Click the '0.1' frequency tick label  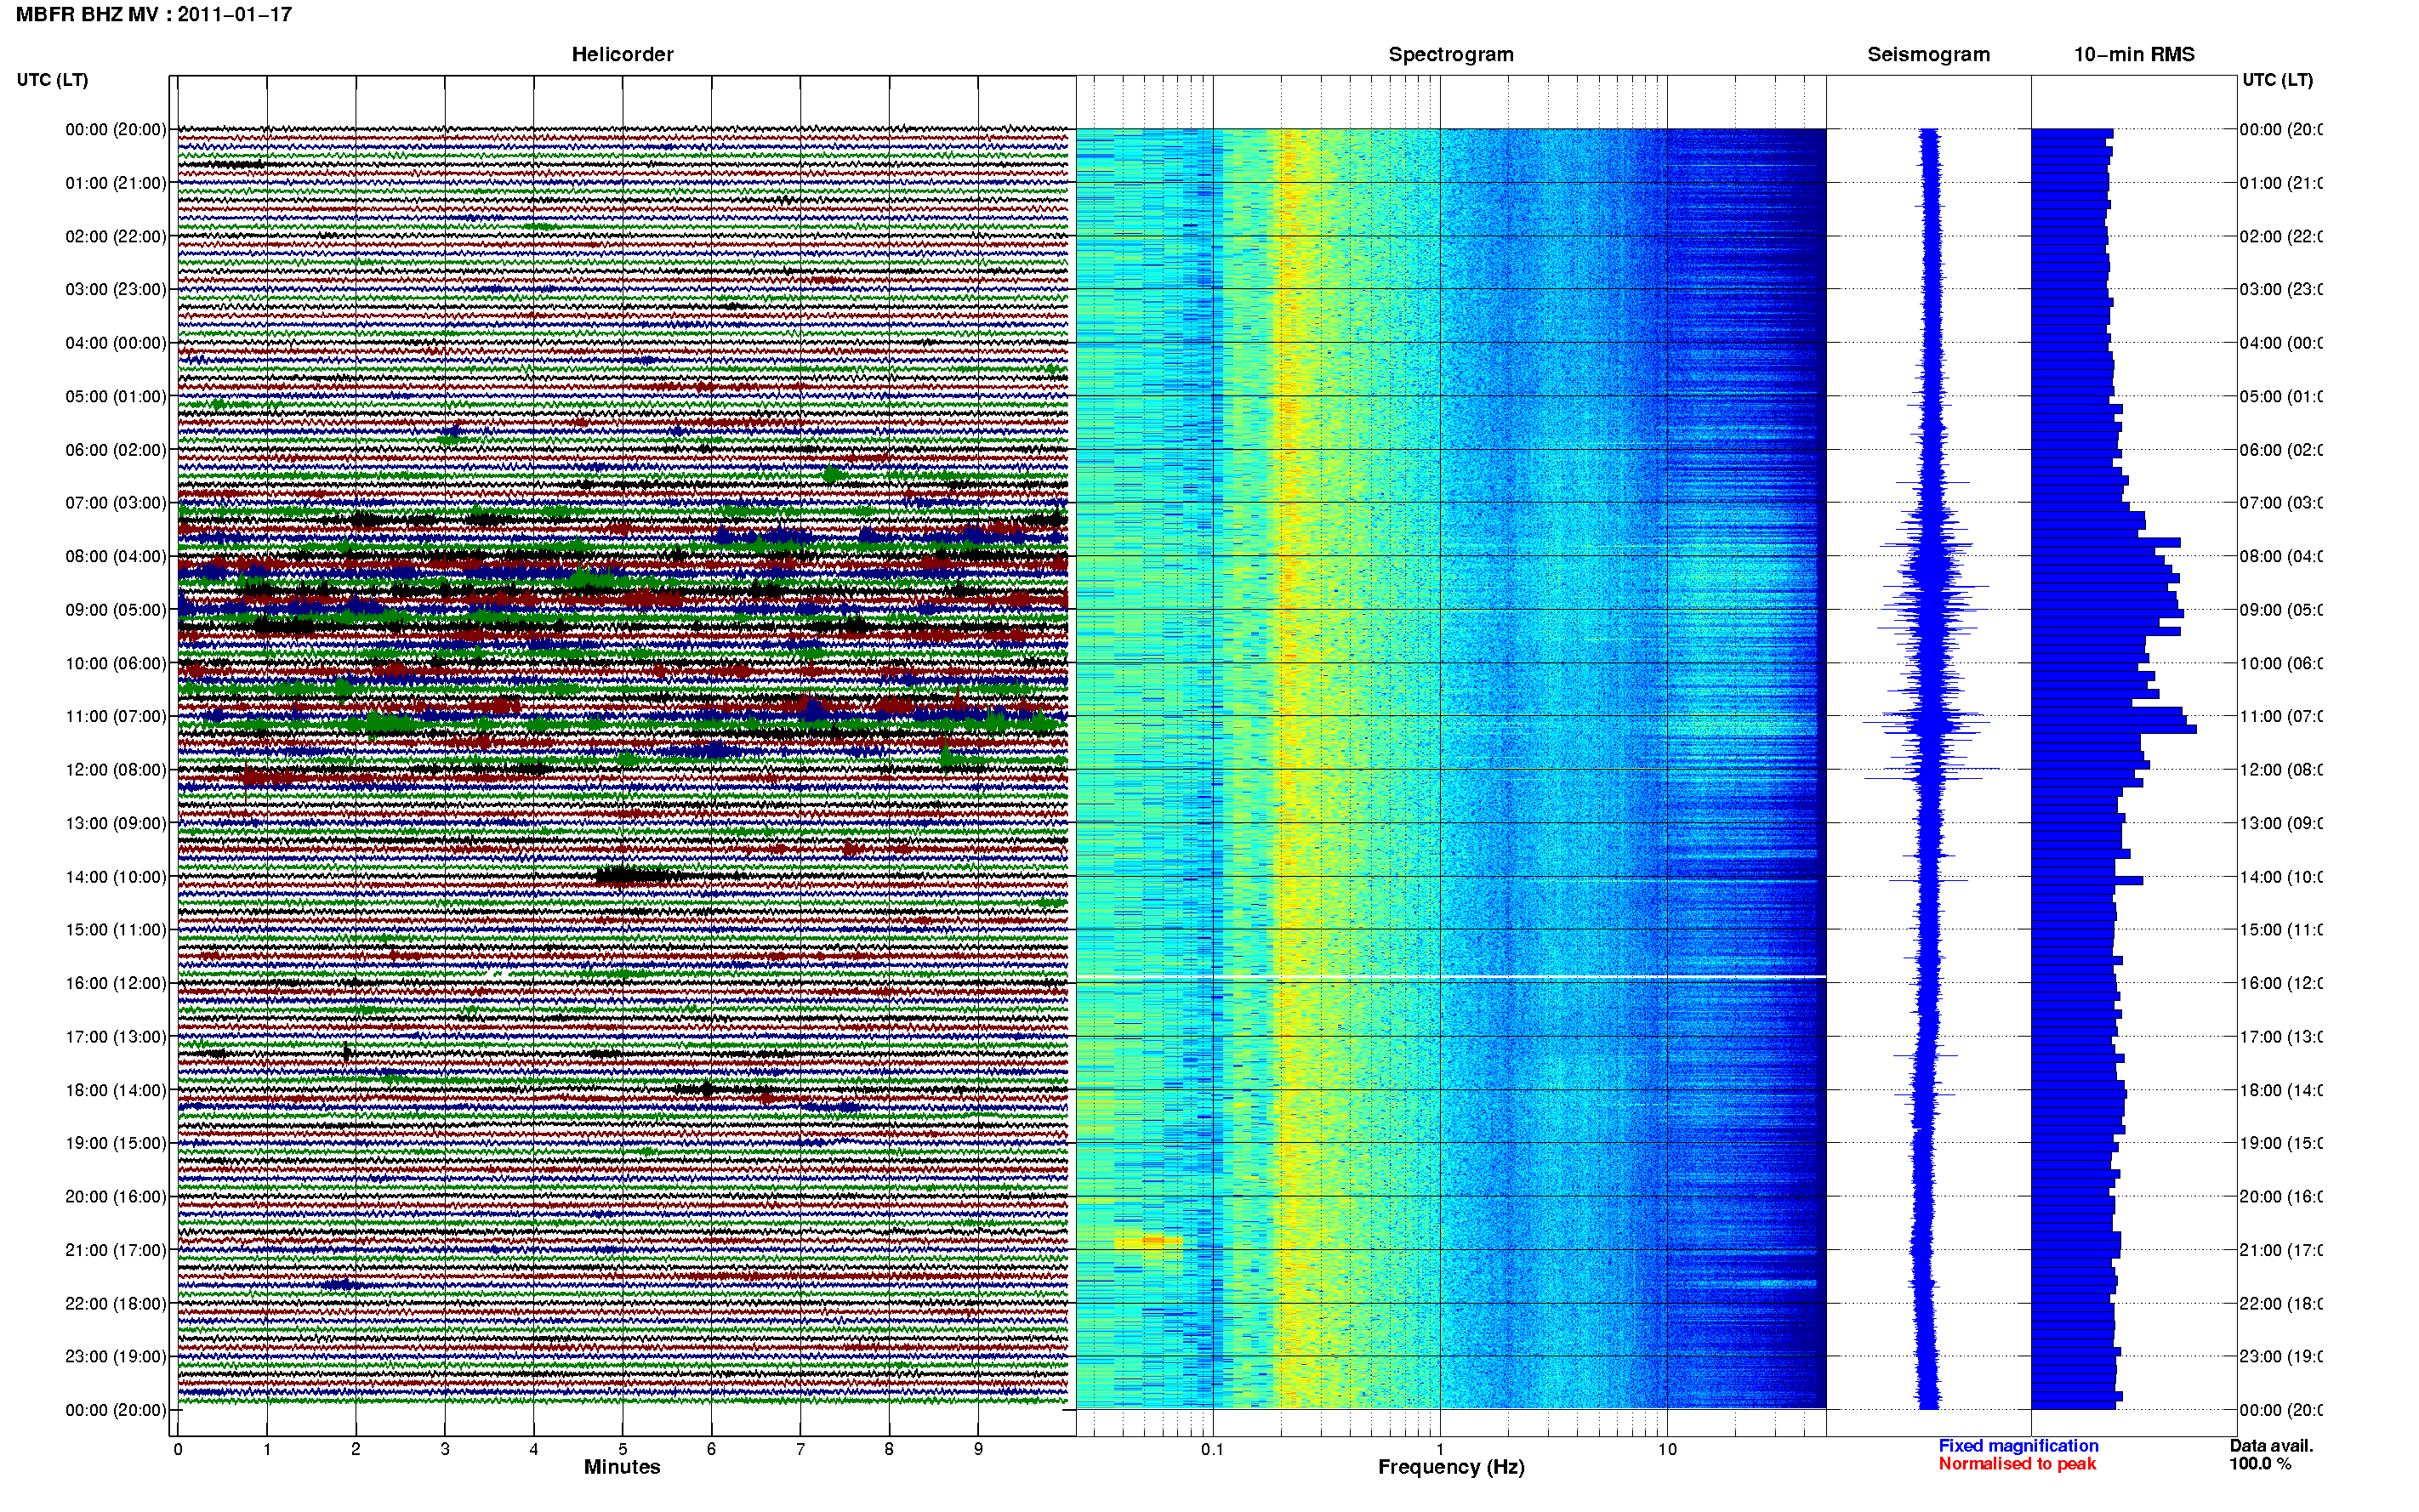[x=1212, y=1449]
